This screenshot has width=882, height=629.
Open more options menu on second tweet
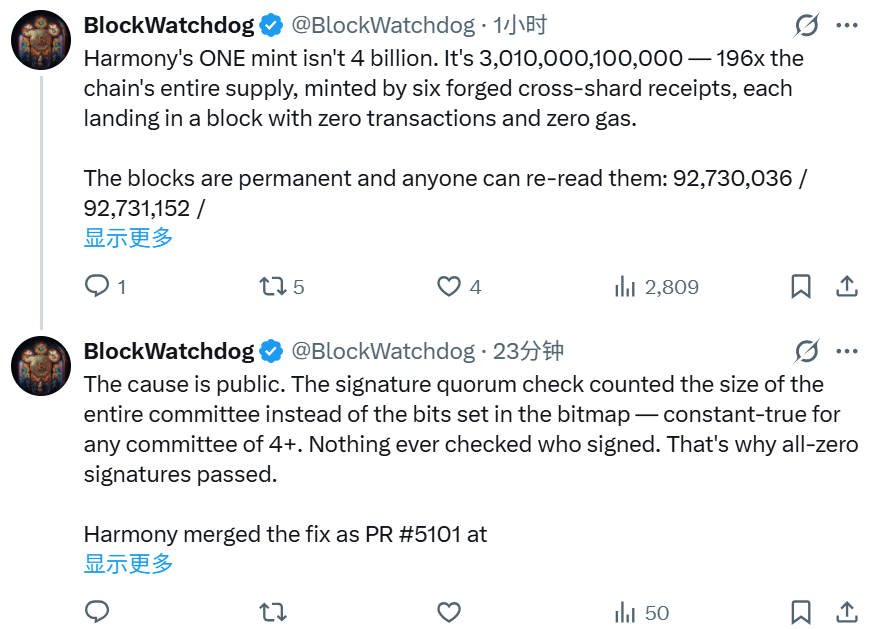(x=847, y=351)
